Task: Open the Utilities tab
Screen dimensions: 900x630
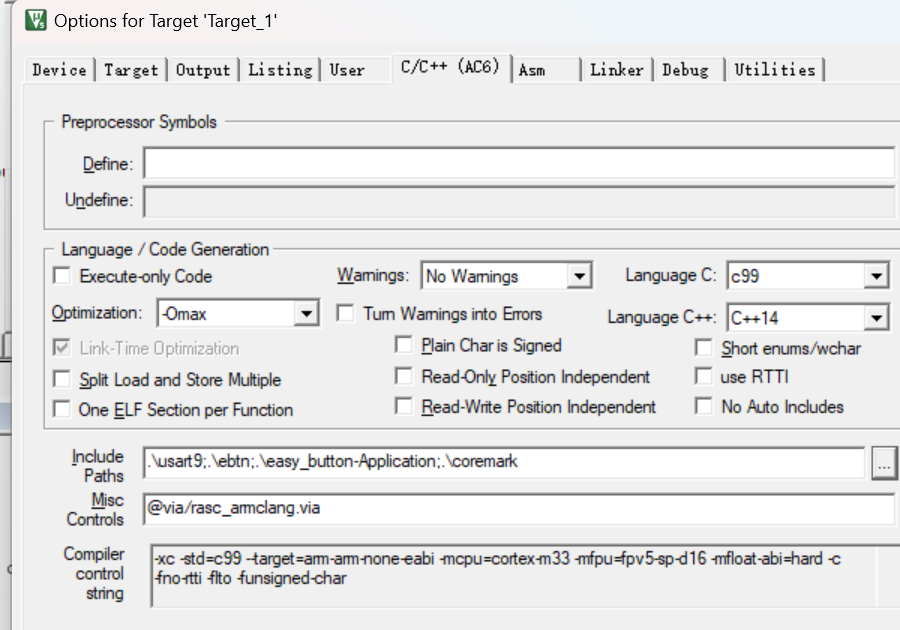Action: (775, 70)
